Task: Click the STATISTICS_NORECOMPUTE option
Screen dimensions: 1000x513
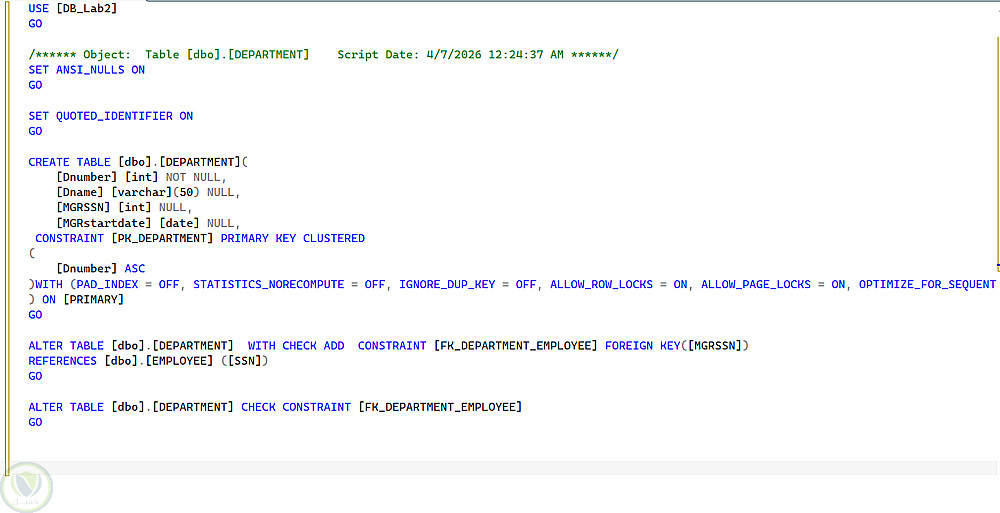Action: click(x=268, y=284)
